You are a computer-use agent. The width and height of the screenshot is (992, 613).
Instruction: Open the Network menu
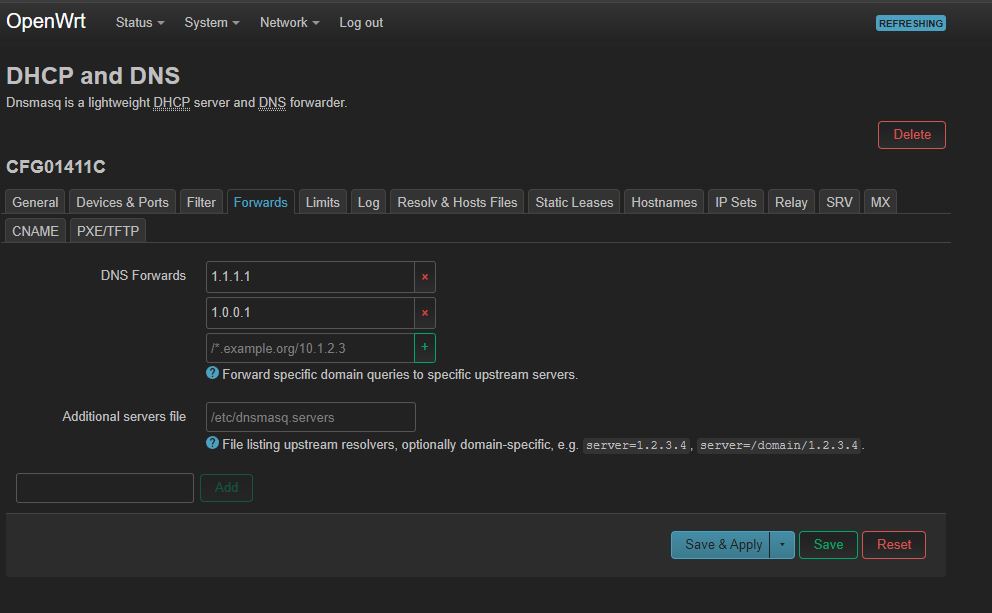click(x=286, y=22)
